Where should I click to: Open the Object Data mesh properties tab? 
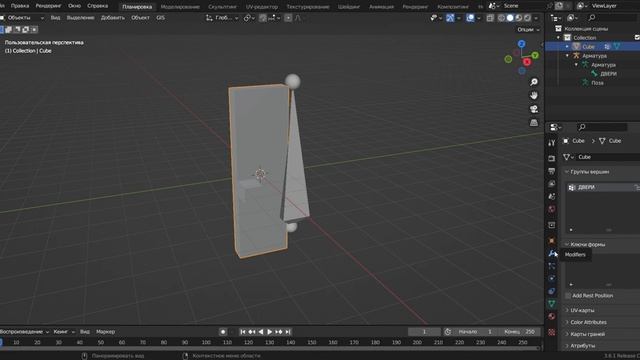coord(552,304)
